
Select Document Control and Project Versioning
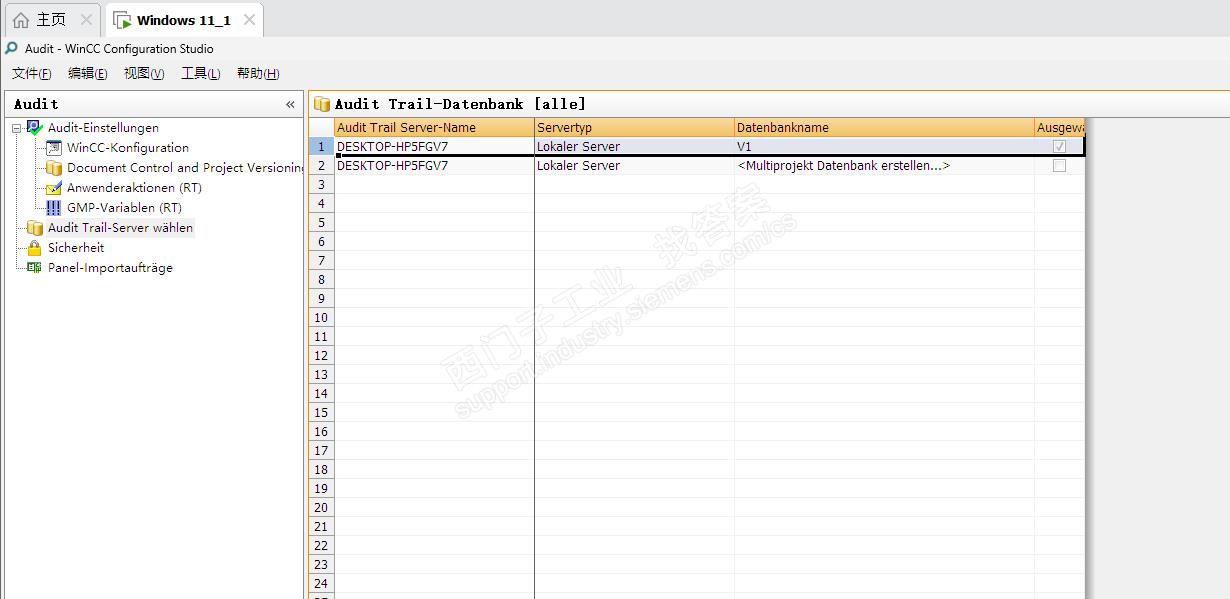[x=185, y=168]
